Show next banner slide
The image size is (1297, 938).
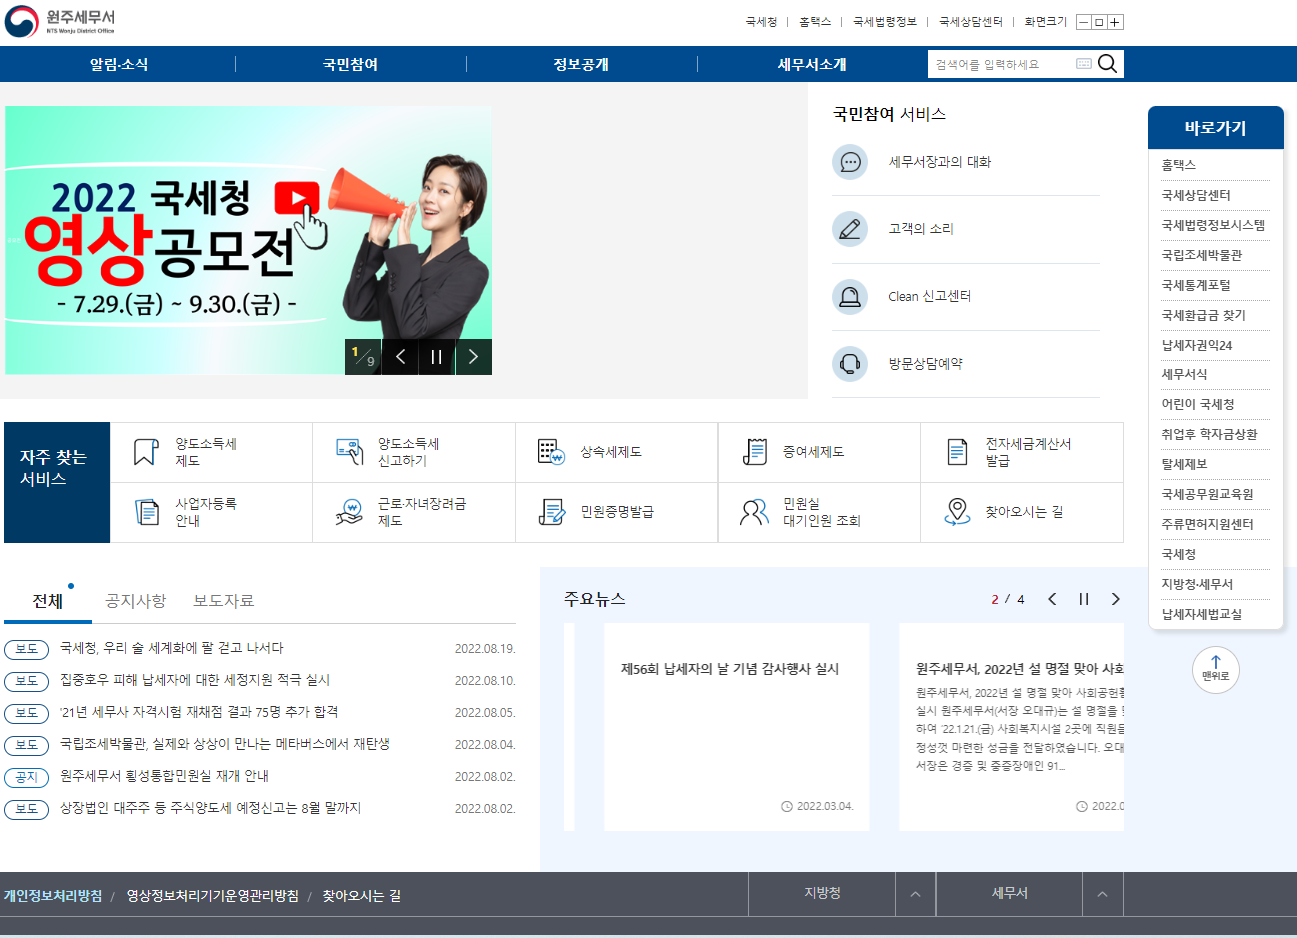click(473, 357)
